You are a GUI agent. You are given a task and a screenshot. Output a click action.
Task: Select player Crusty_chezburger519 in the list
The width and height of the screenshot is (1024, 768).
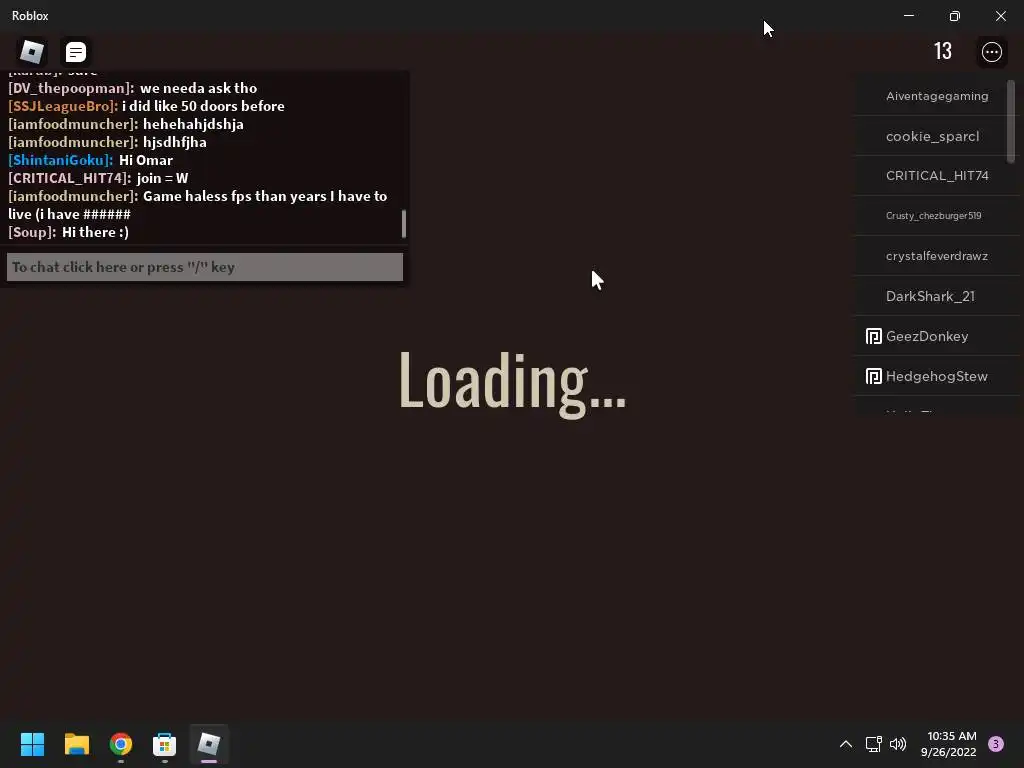pyautogui.click(x=936, y=216)
